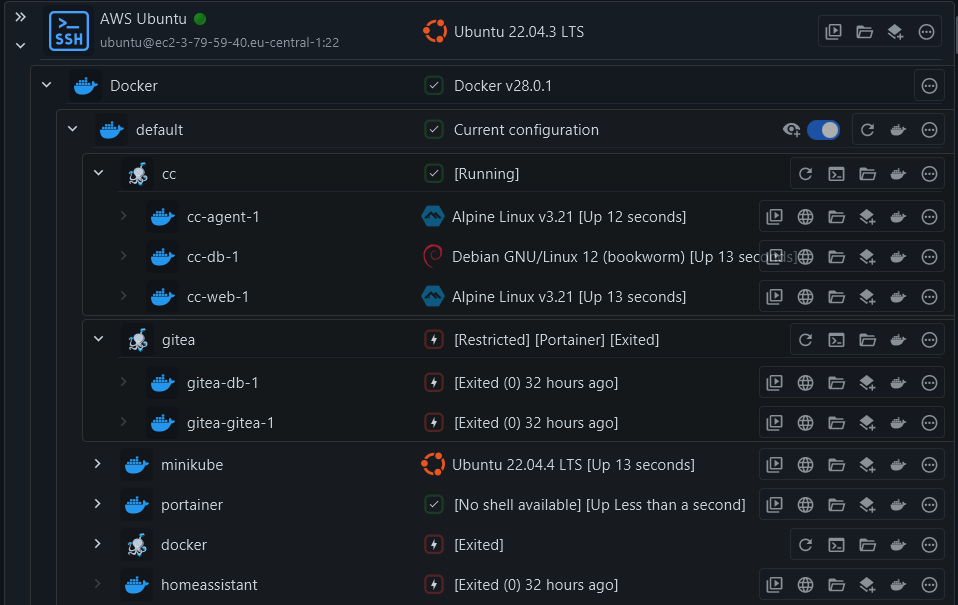Collapse the gitea compose project
Screen dimensions: 958x605
[98, 339]
